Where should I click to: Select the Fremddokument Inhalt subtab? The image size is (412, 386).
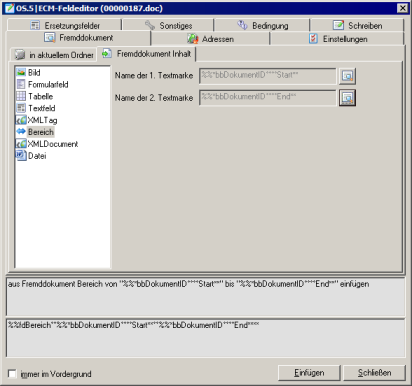tap(146, 54)
